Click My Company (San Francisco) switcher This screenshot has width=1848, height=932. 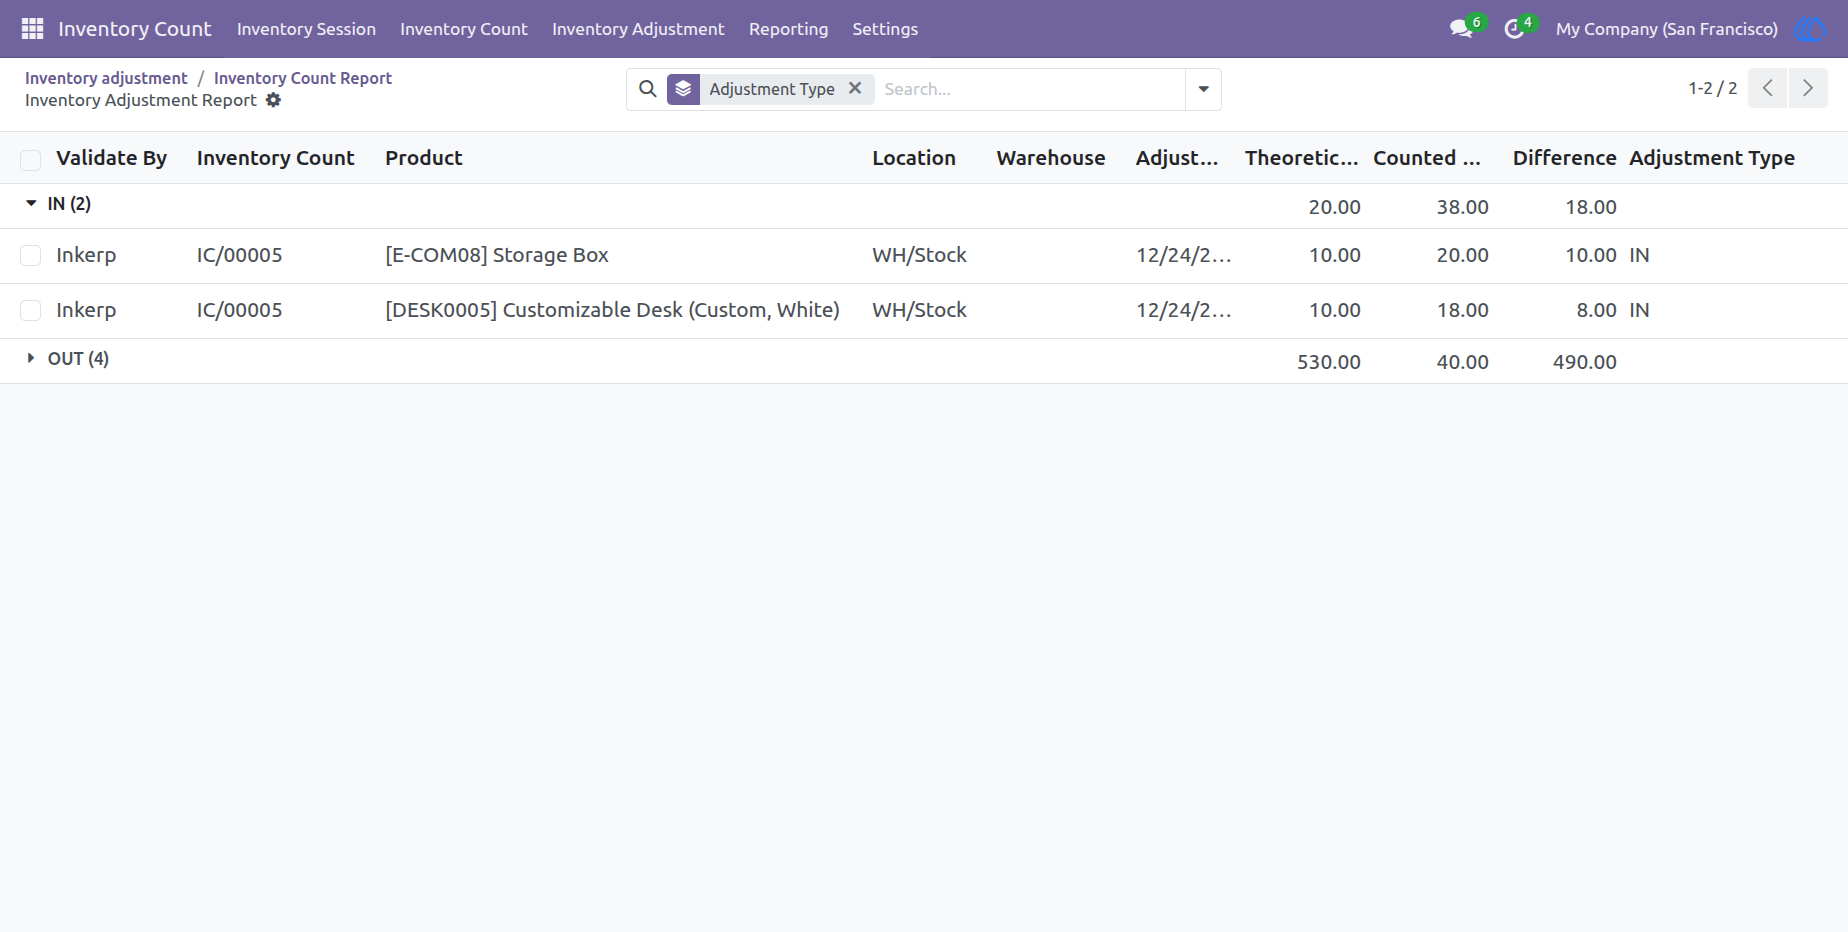point(1667,29)
